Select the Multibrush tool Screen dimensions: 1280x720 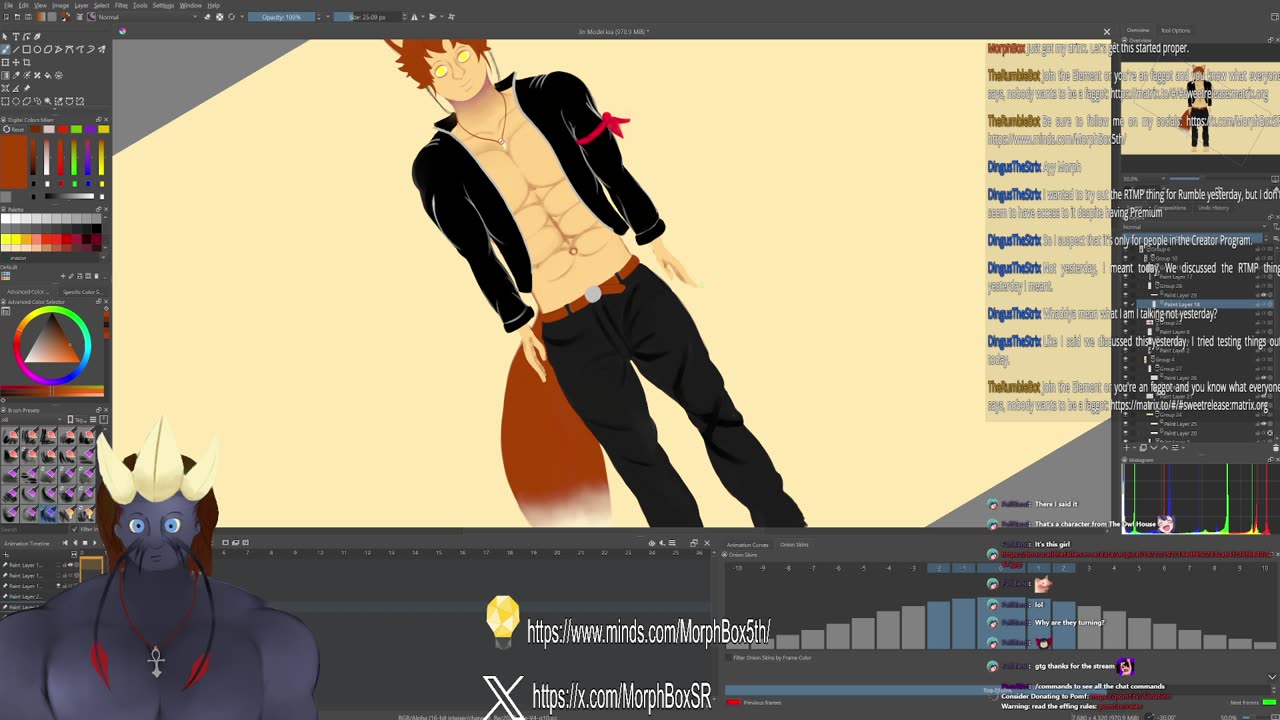pos(101,49)
